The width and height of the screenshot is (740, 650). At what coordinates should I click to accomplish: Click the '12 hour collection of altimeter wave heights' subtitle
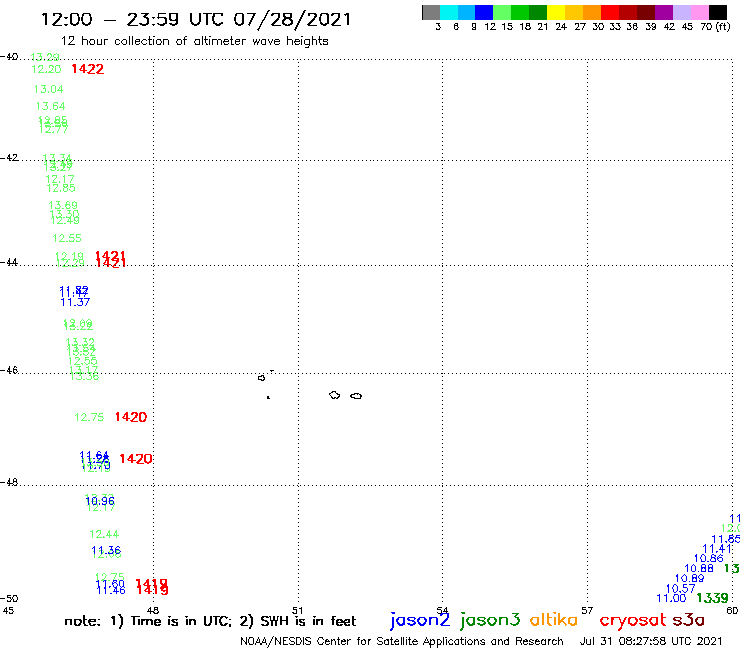click(x=194, y=42)
